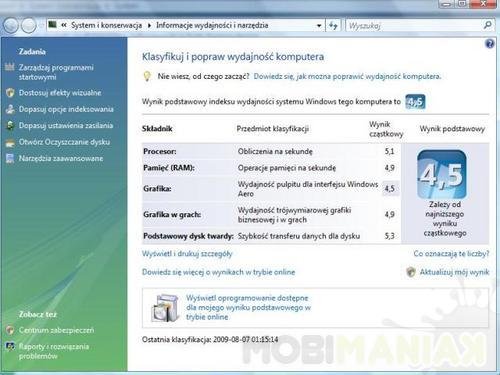Screen dimensions: 500x375
Task: Click the Forward navigation arrow button
Action: coord(29,25)
